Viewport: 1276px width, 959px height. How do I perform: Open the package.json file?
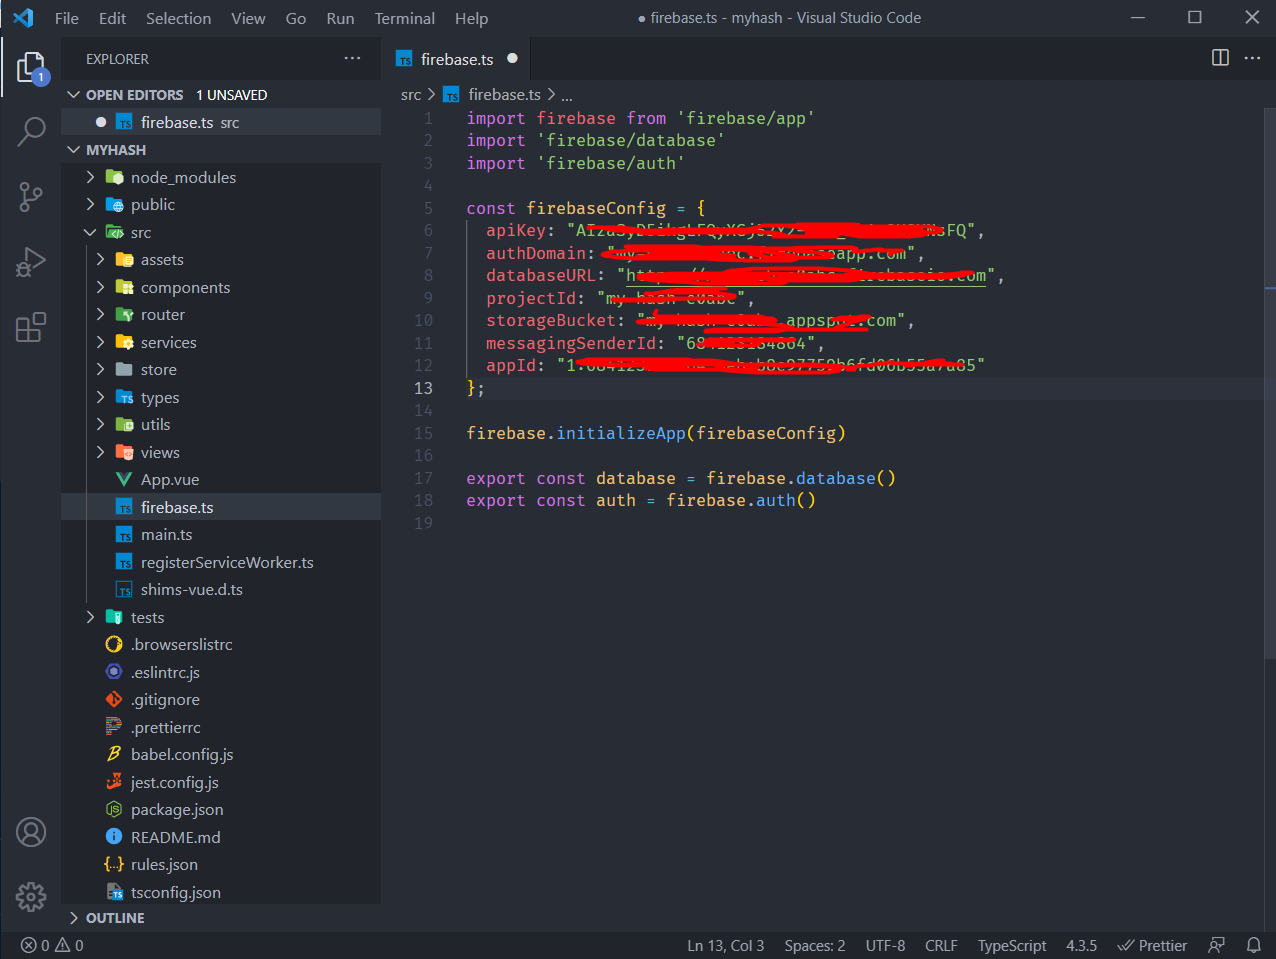[177, 810]
